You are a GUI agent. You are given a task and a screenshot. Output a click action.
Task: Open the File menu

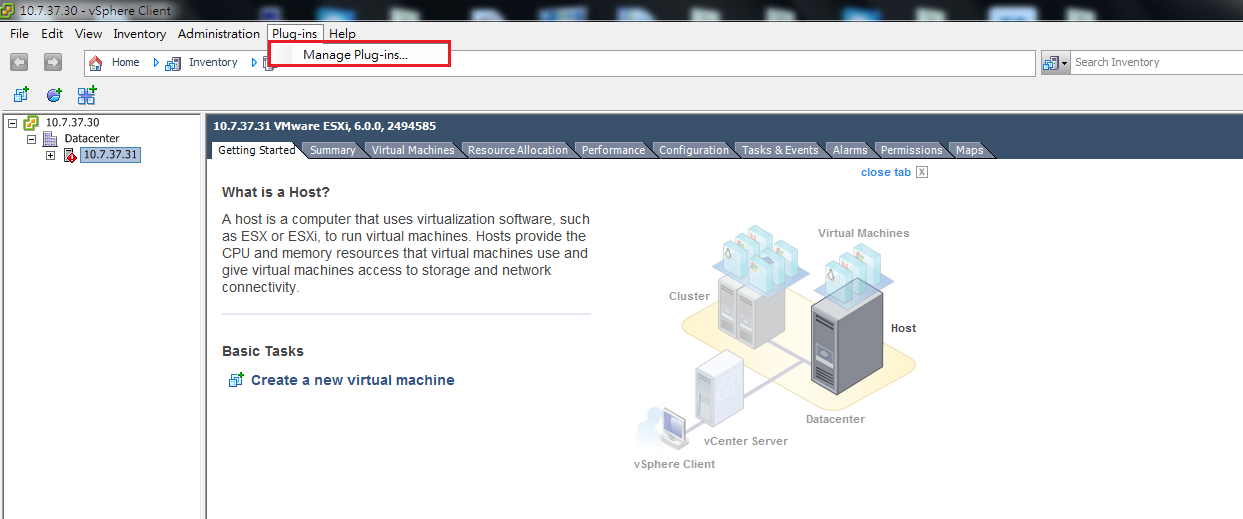[x=19, y=34]
